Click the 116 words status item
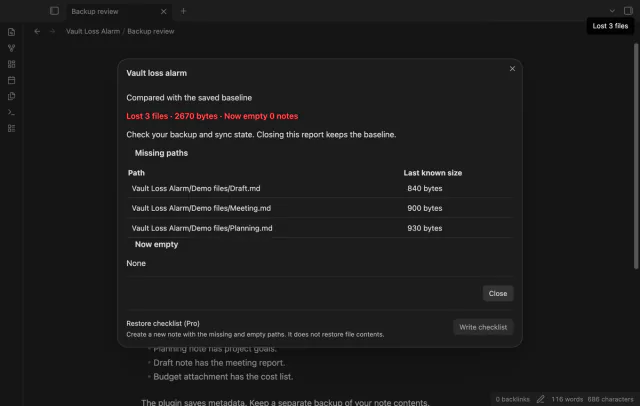Viewport: 640px width, 406px height. pyautogui.click(x=567, y=399)
